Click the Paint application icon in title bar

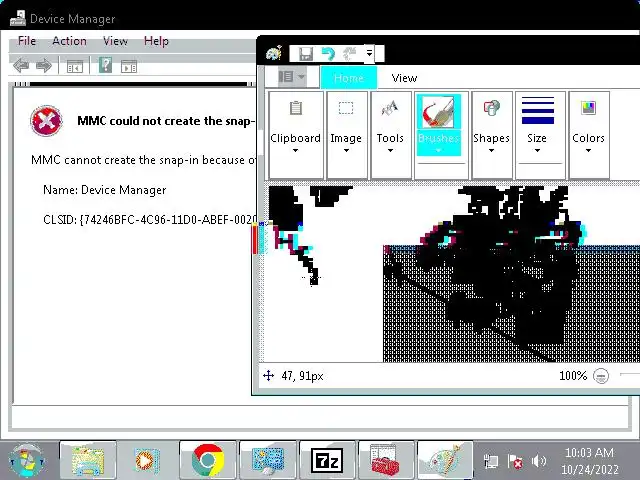[x=274, y=53]
